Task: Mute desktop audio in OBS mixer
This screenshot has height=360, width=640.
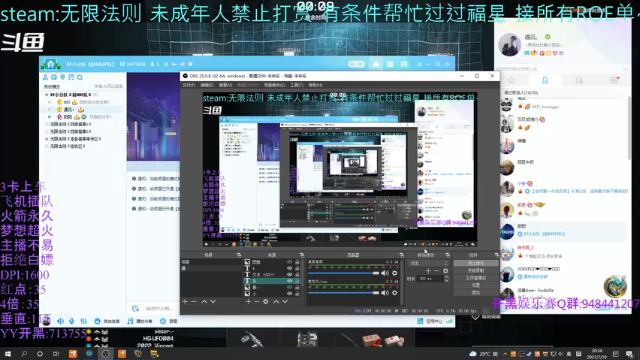Action: coord(385,273)
